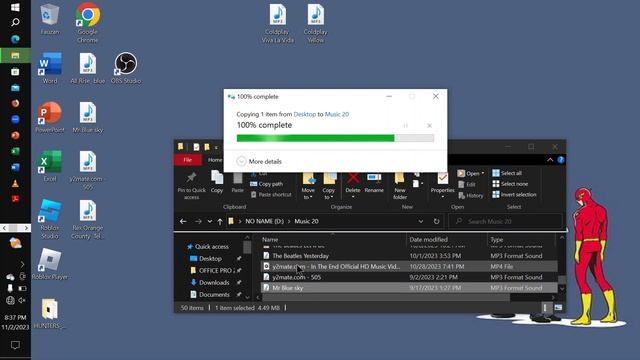Open Windows taskbar search
Screen dimensions: 640x360
pos(15,22)
